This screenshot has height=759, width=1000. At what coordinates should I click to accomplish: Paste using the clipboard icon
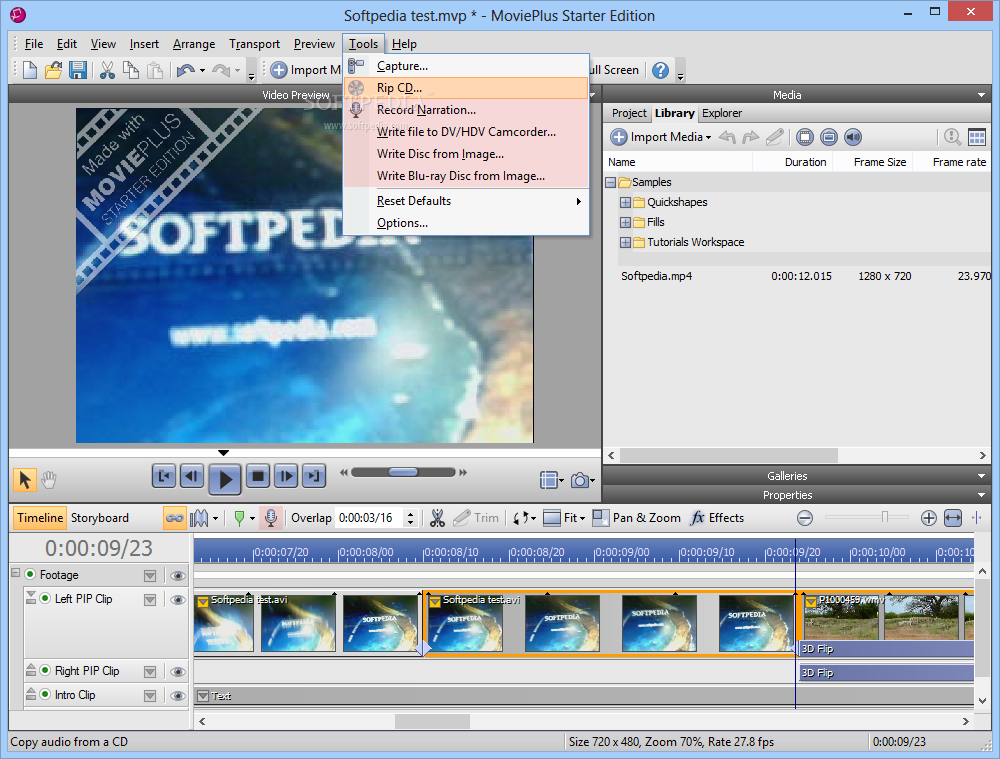tap(155, 70)
